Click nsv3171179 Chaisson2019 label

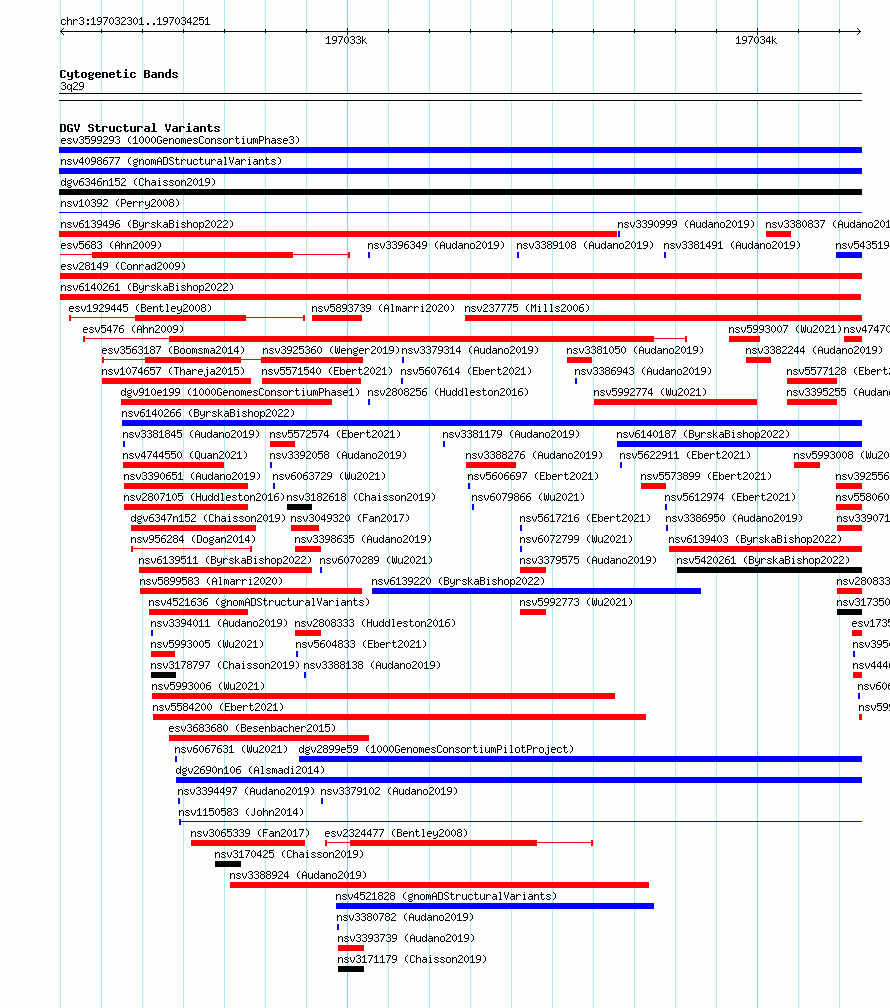(x=412, y=959)
